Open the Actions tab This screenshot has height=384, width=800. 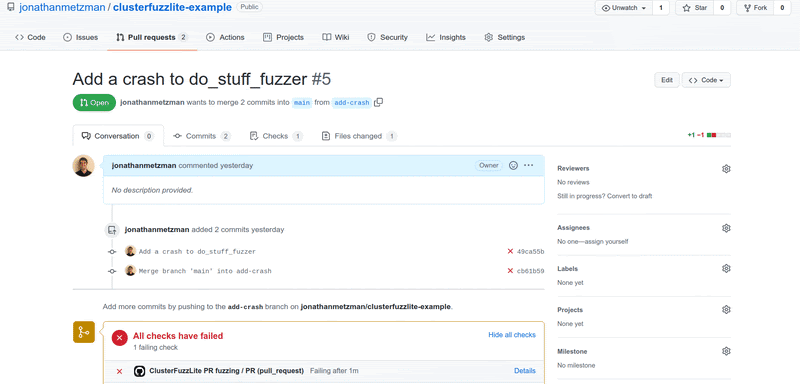tap(225, 37)
